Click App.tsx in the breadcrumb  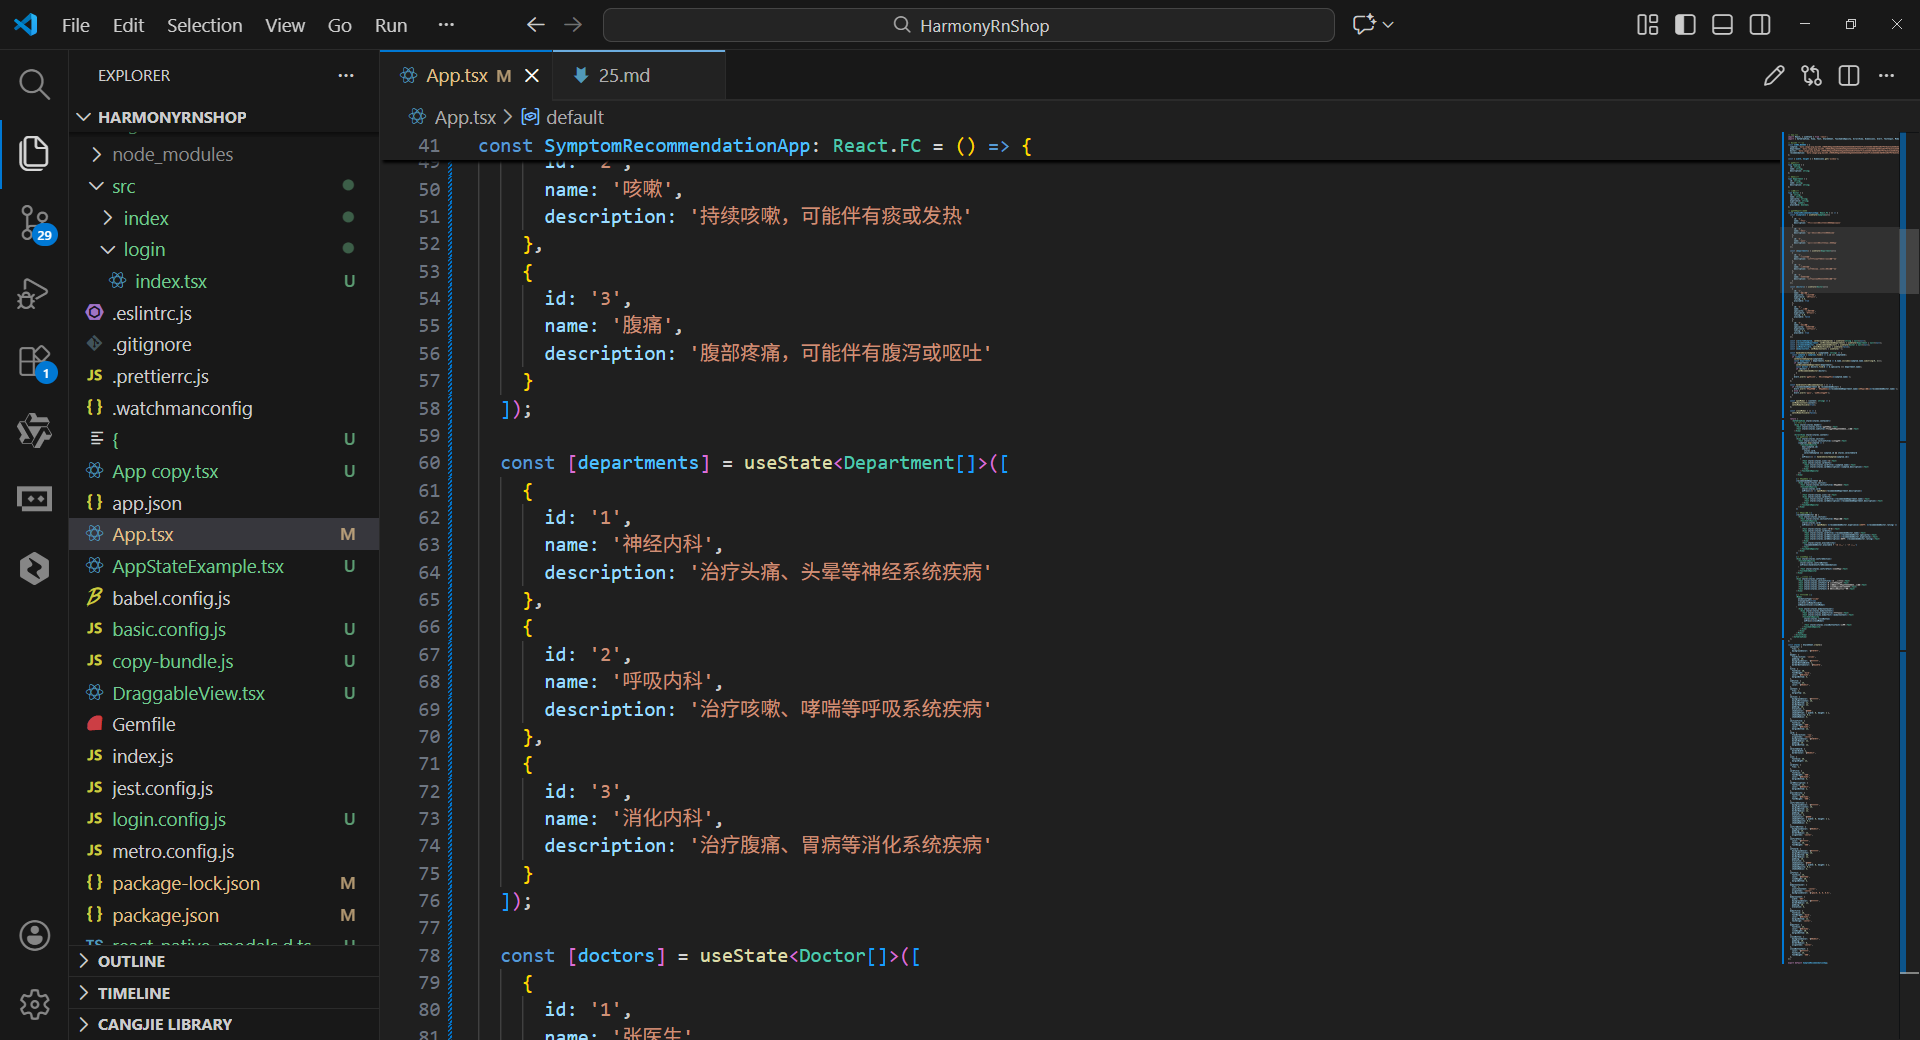[465, 117]
